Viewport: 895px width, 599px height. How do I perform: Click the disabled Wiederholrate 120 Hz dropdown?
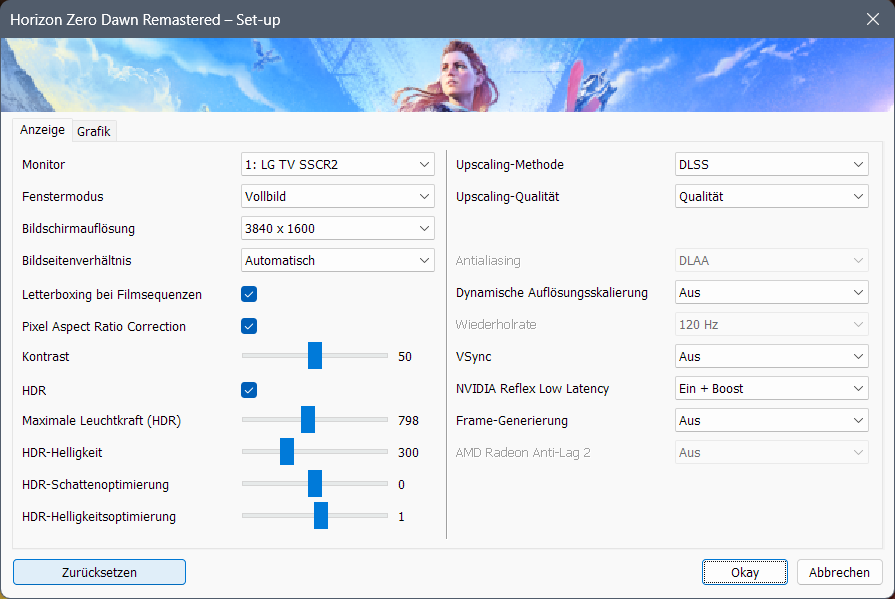[x=771, y=324]
